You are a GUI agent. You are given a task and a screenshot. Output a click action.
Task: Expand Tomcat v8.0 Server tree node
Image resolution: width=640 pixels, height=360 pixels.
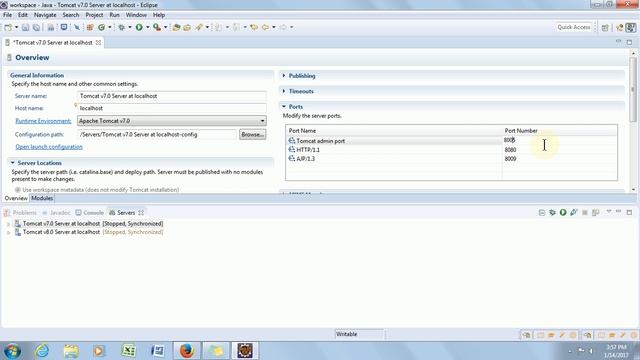point(8,232)
